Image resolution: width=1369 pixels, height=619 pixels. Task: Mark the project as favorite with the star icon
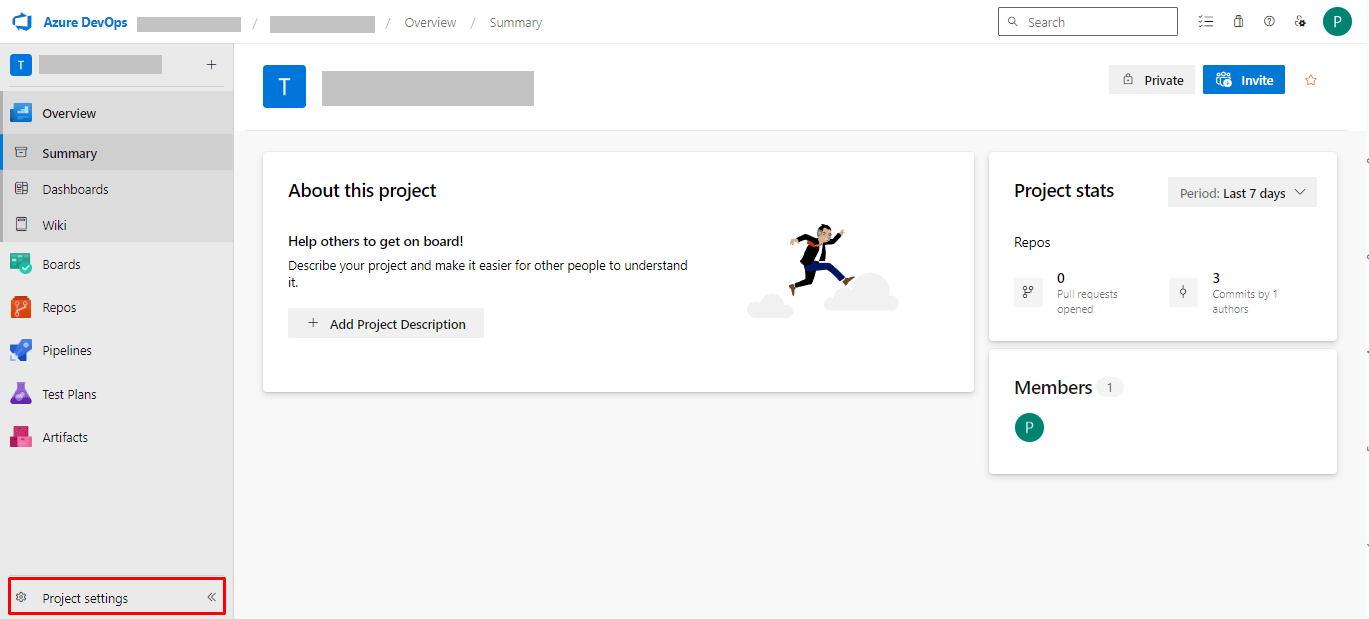pyautogui.click(x=1311, y=80)
